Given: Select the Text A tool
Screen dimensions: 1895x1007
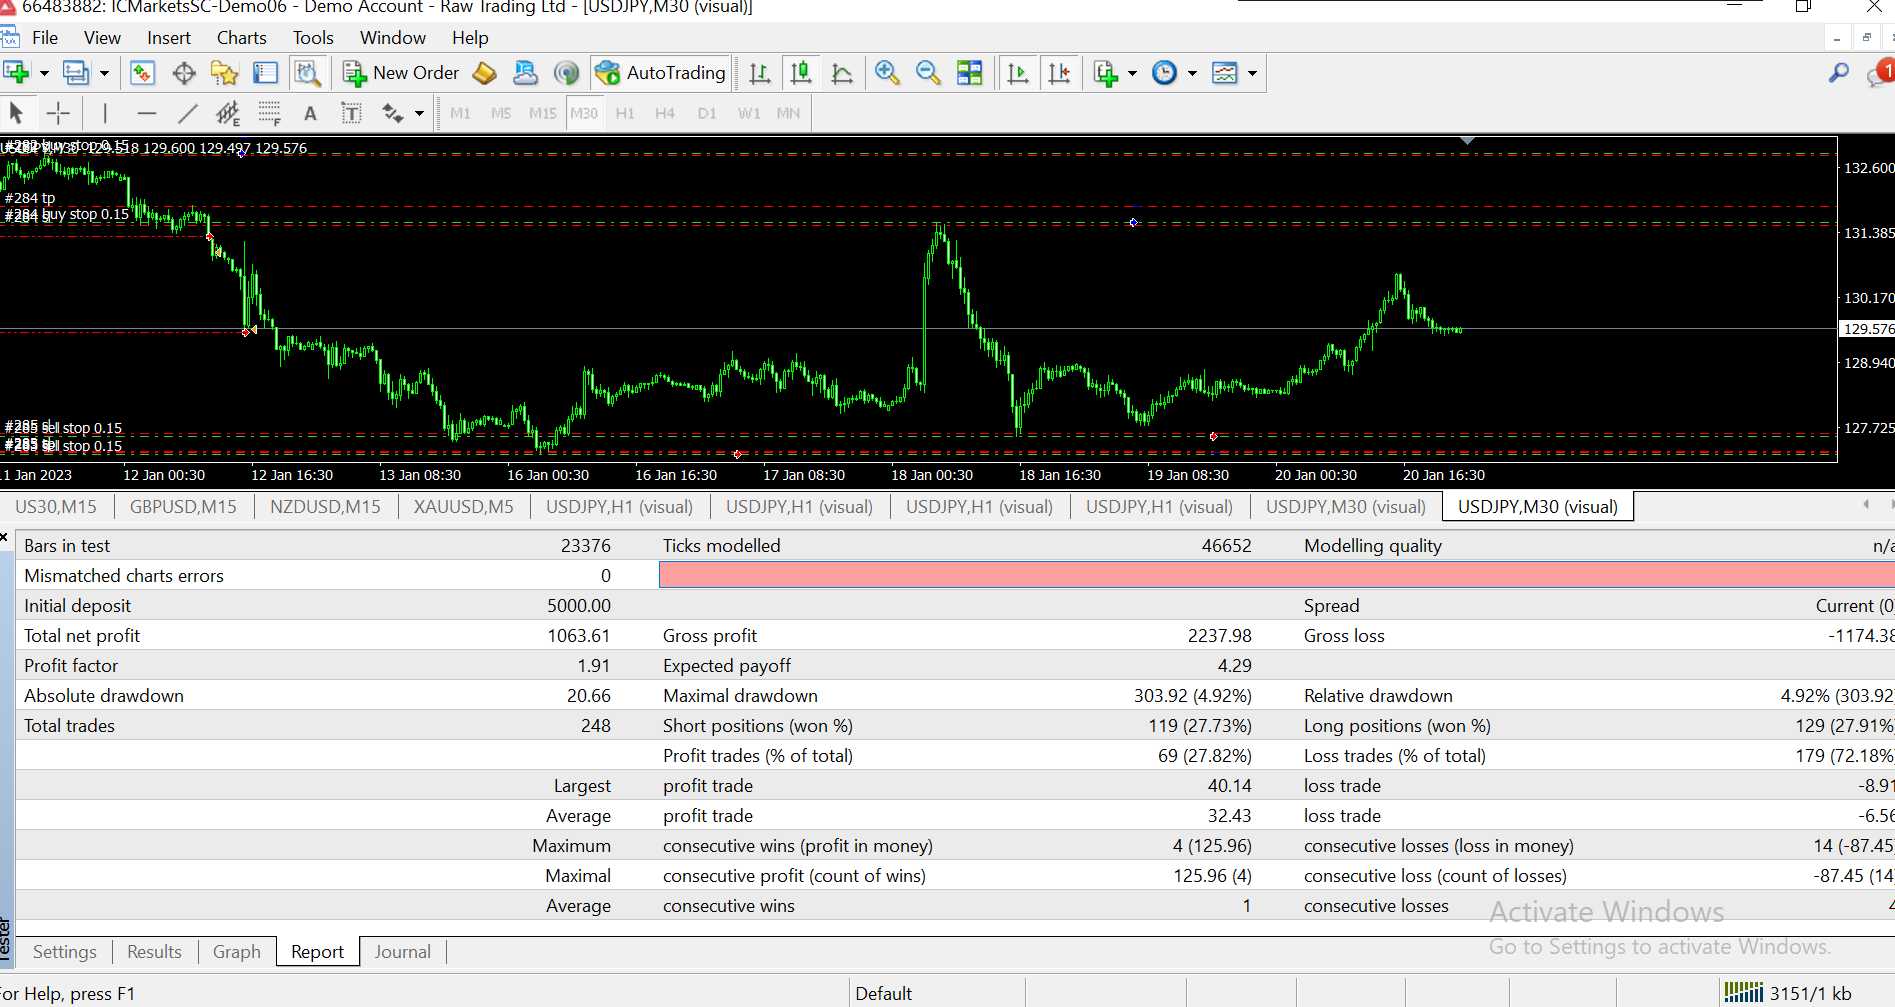Looking at the screenshot, I should (x=310, y=113).
